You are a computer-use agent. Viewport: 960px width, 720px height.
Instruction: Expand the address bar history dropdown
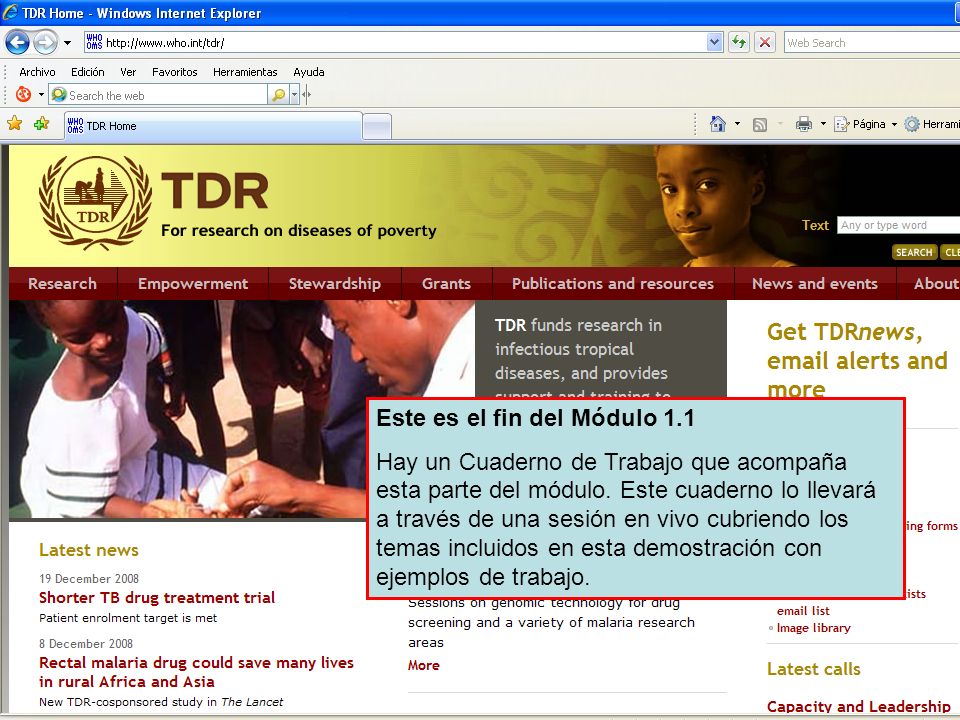coord(714,42)
